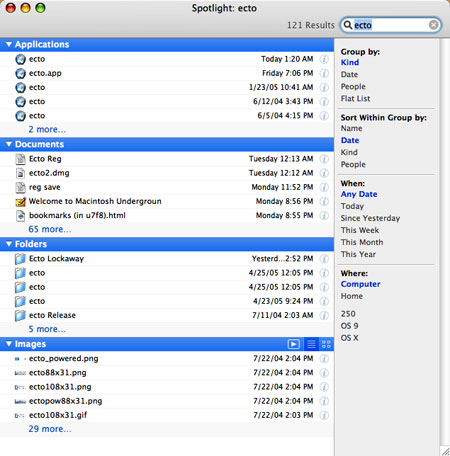The height and width of the screenshot is (456, 450).
Task: Show info for ecto Today 1:20 AM
Action: pyautogui.click(x=324, y=59)
